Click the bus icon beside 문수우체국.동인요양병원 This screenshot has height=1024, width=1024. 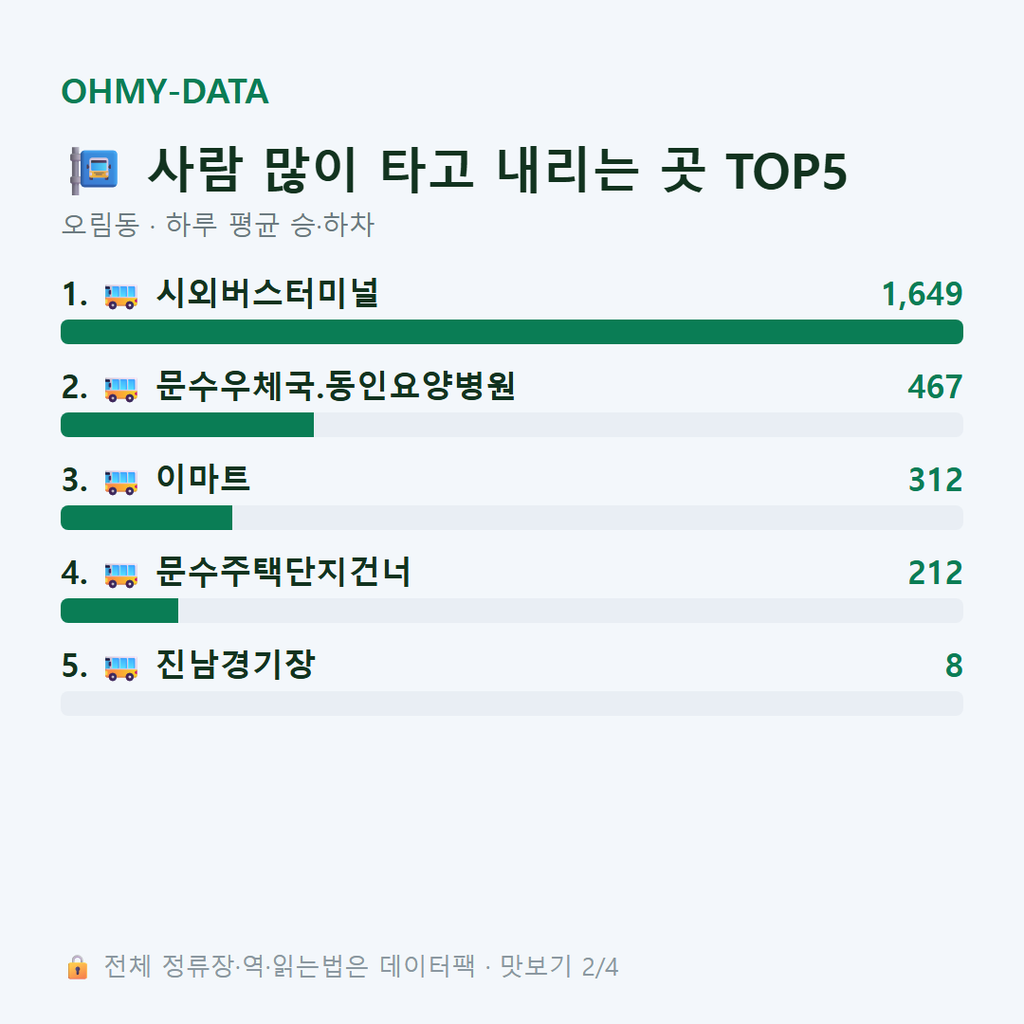click(x=121, y=389)
